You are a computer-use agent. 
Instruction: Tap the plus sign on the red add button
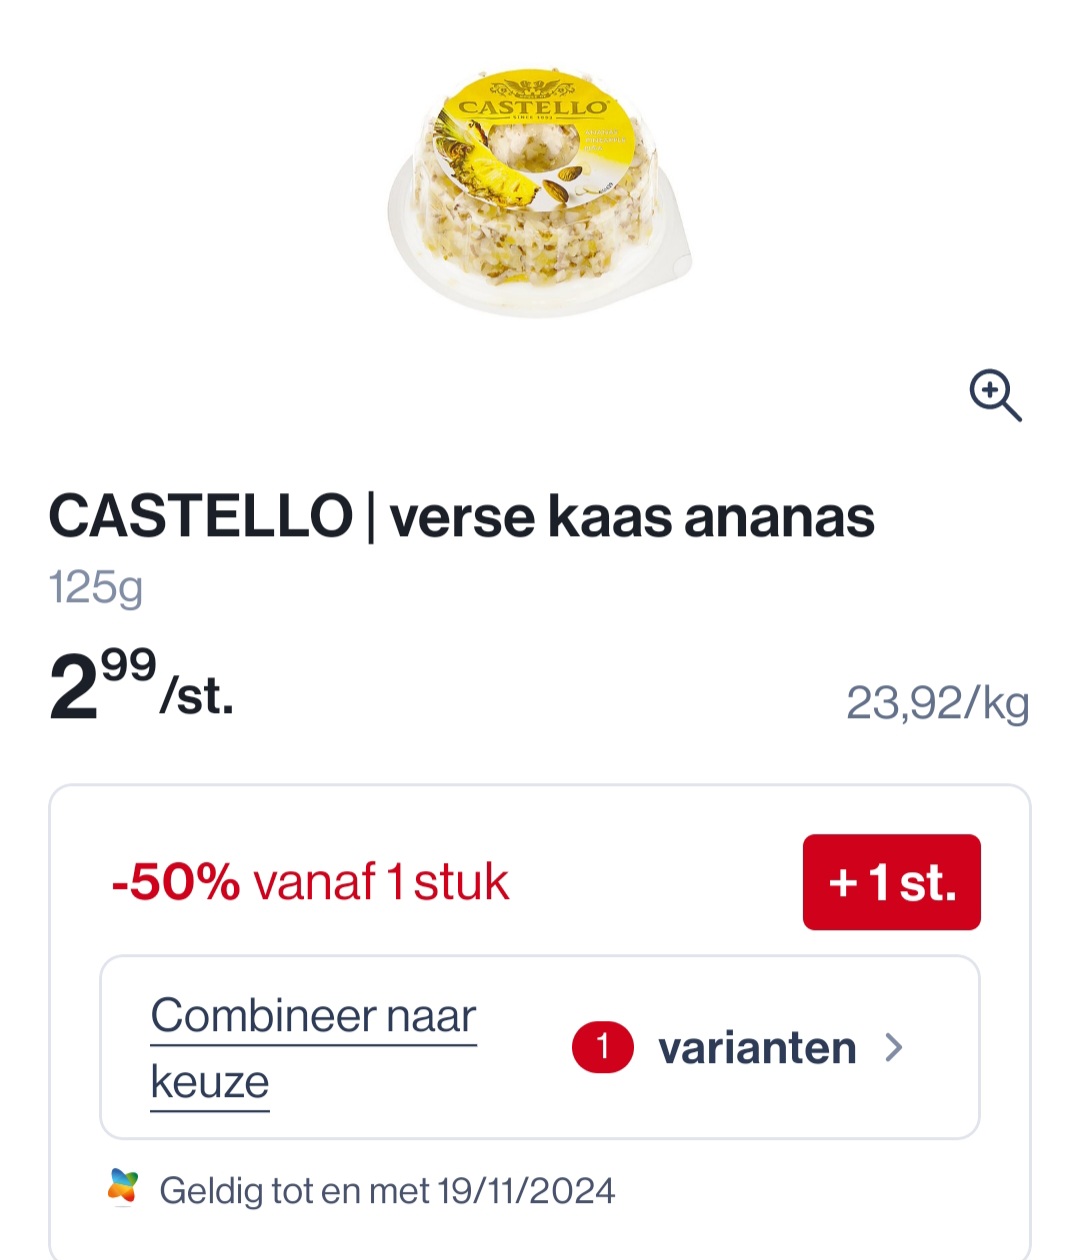click(843, 883)
